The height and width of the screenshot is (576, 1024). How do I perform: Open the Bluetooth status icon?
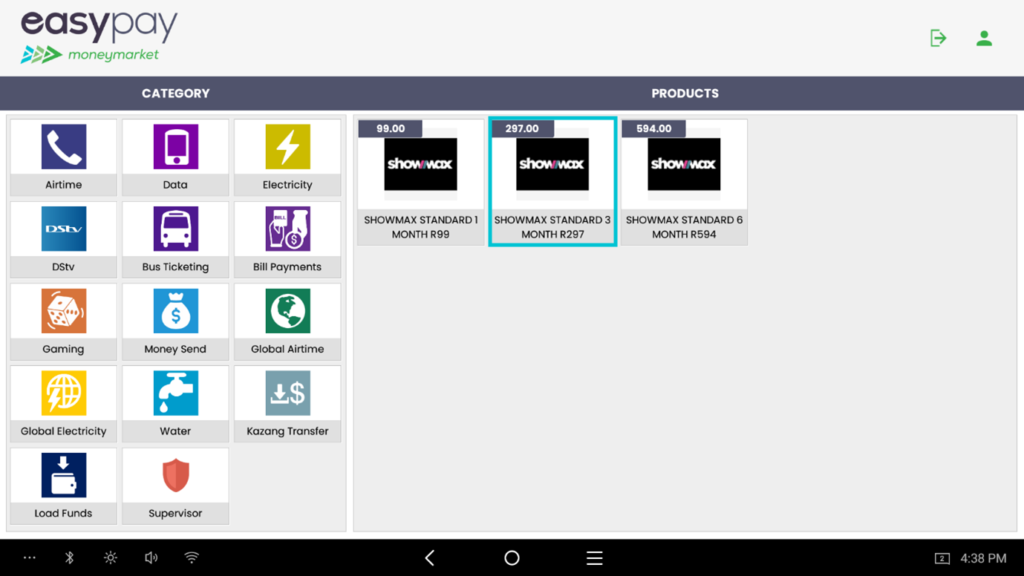coord(70,558)
